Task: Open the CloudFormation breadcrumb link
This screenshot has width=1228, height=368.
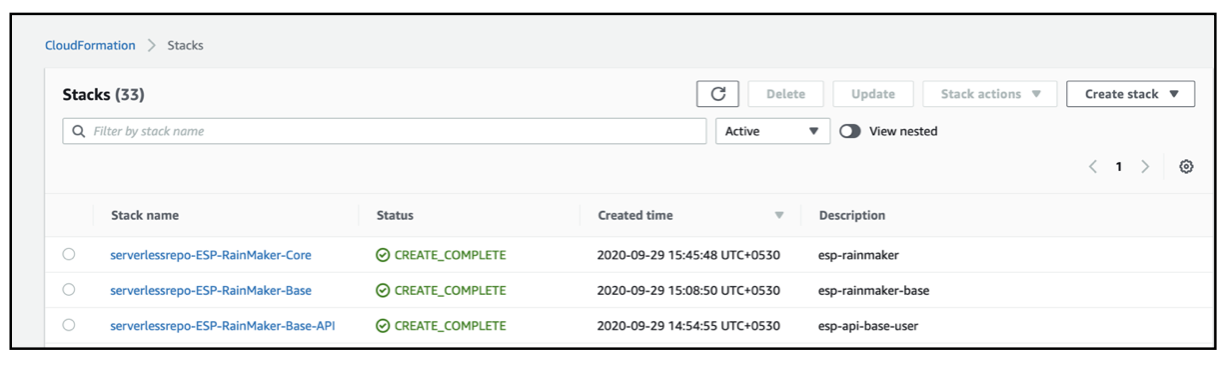Action: click(90, 45)
